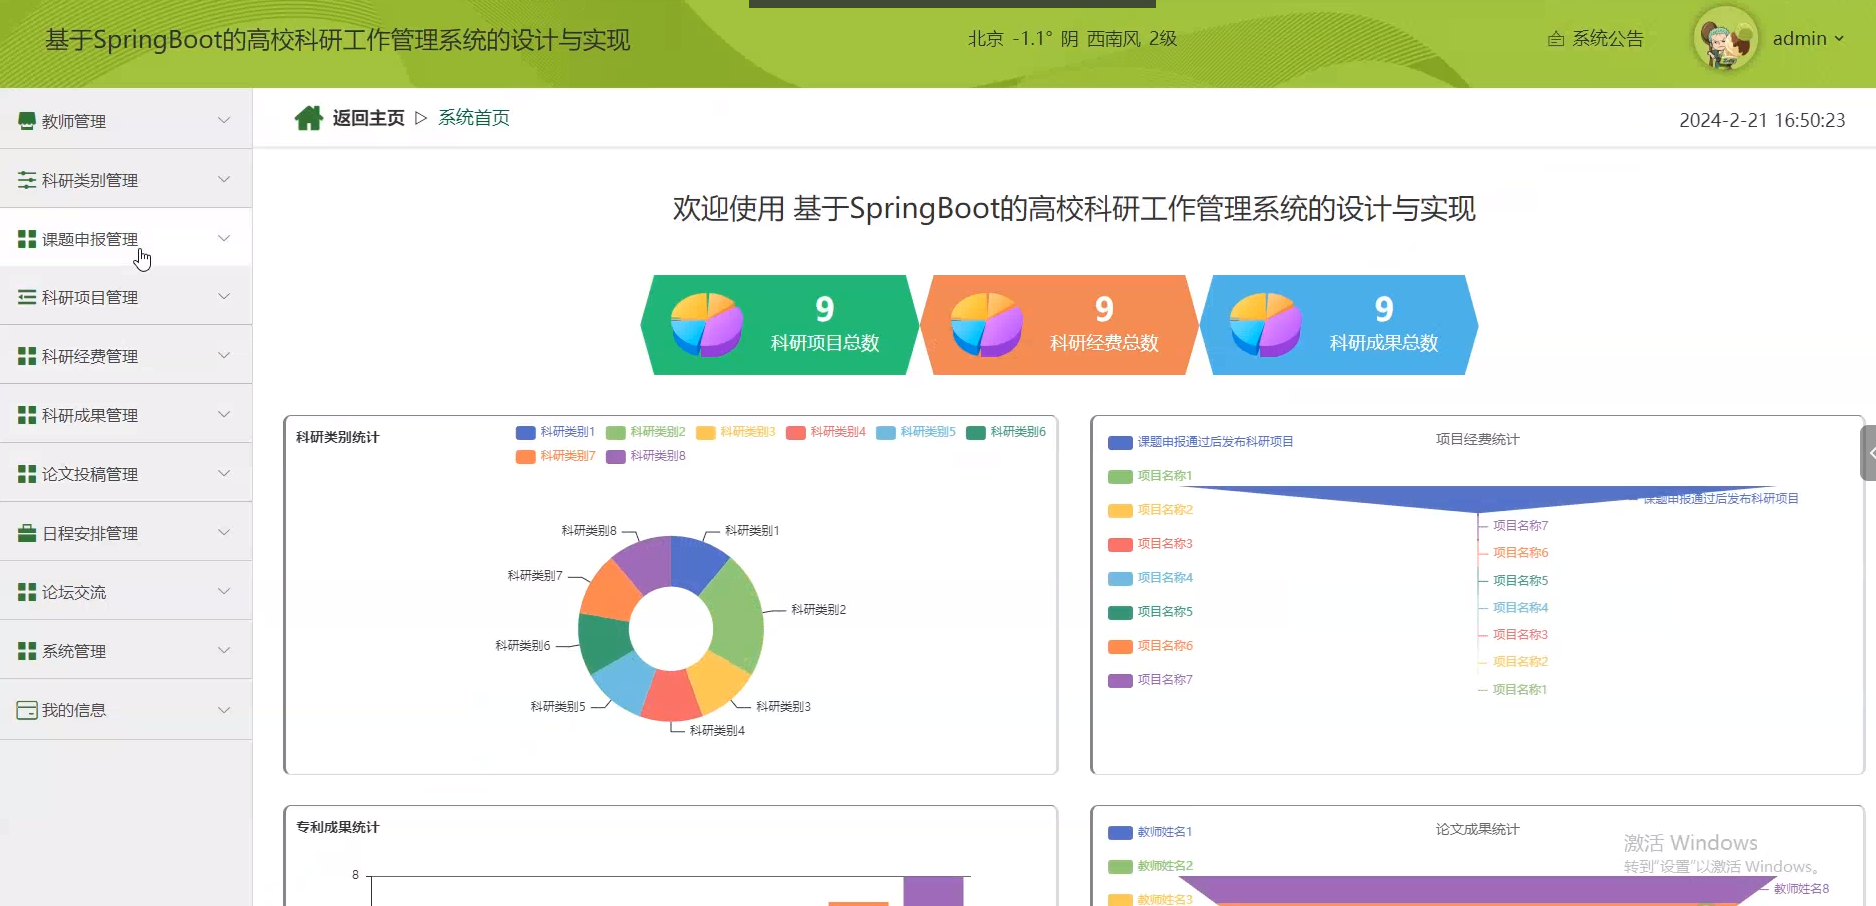Click the 教师姓名2 legend entry
This screenshot has width=1876, height=906.
pos(1150,866)
